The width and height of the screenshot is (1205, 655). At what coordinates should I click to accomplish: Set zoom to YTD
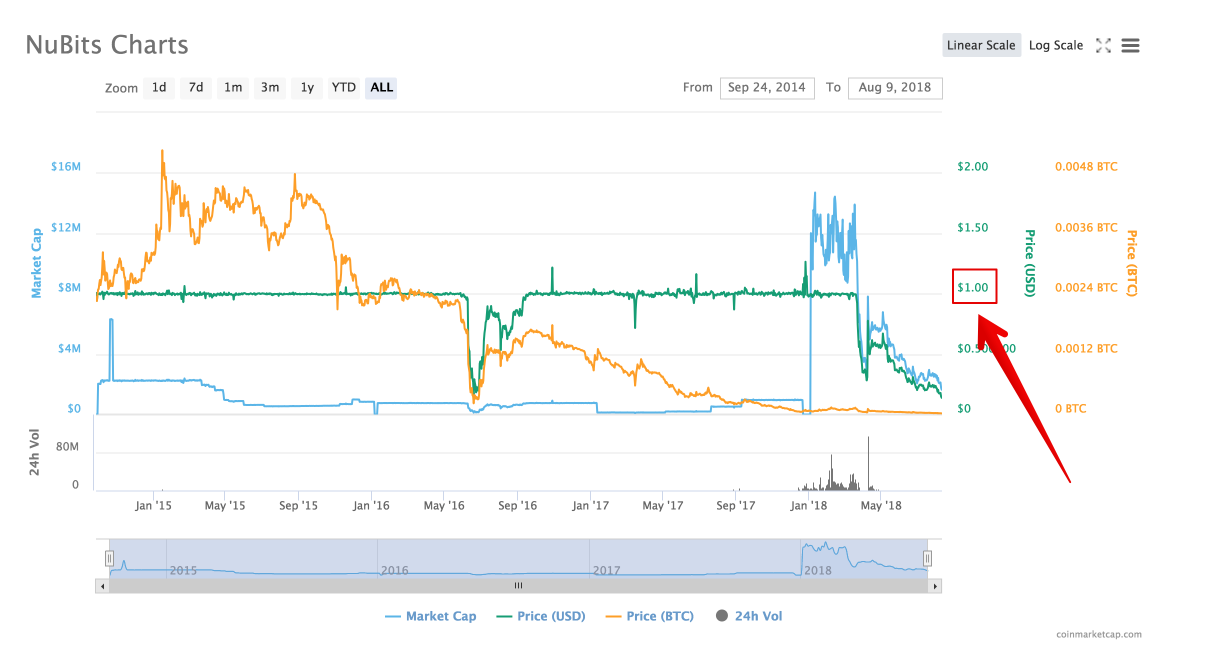point(344,87)
